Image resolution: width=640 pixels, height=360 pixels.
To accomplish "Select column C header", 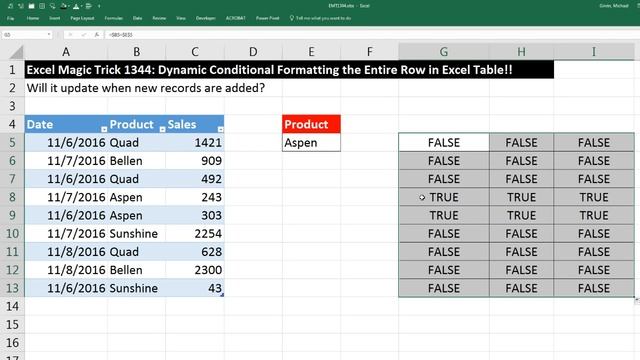I will 195,52.
